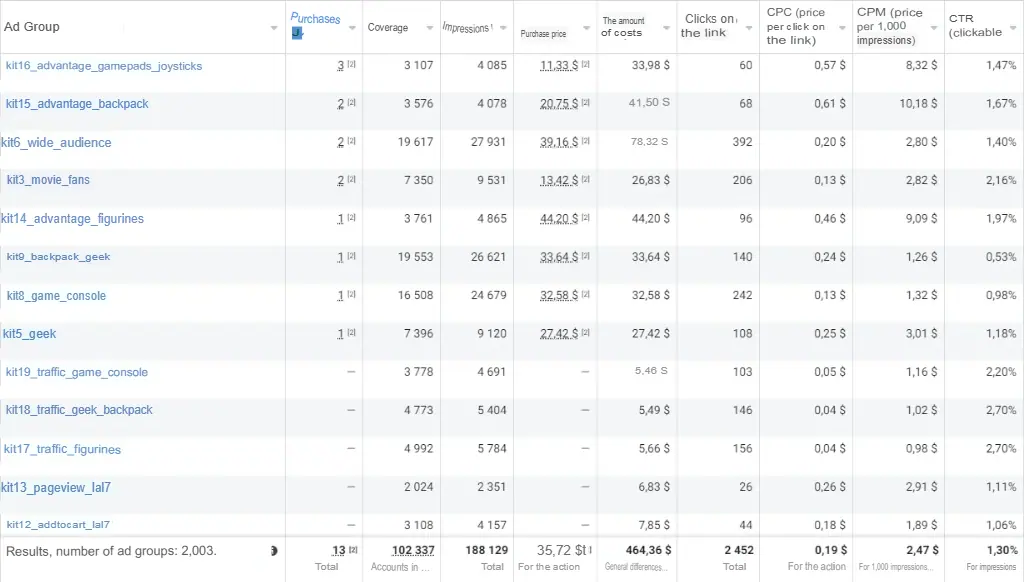
Task: Open the kit6_wide_audience ad group link
Action: [56, 143]
